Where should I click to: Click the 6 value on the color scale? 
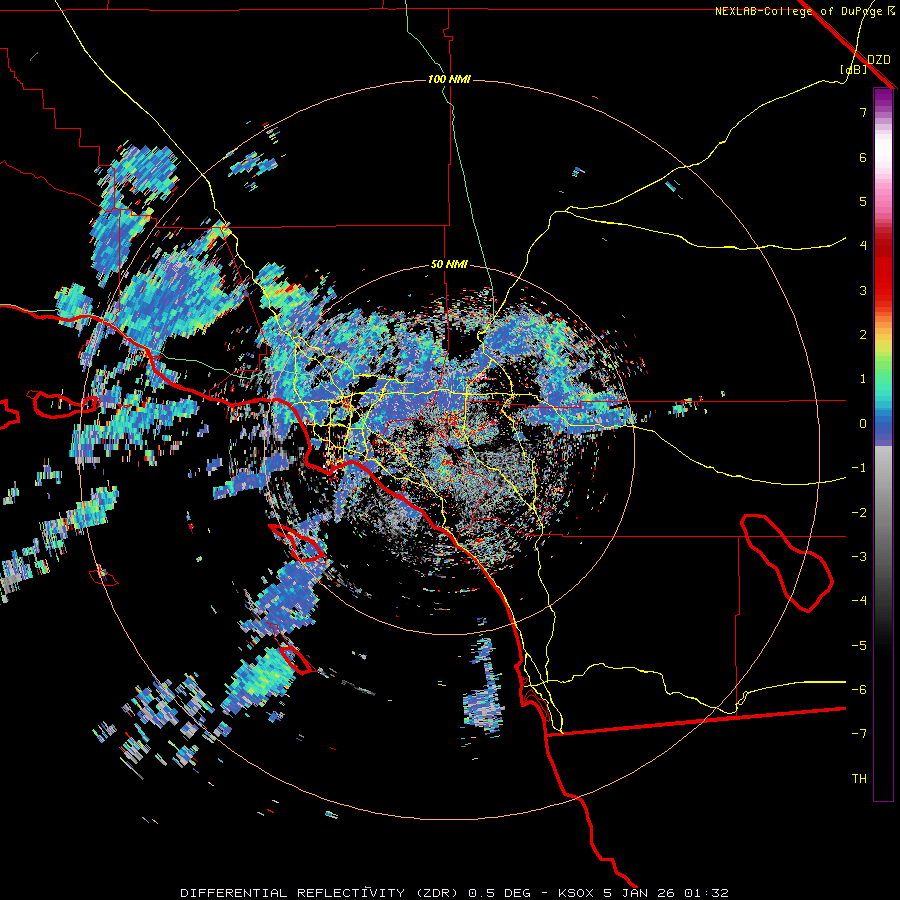tap(863, 157)
